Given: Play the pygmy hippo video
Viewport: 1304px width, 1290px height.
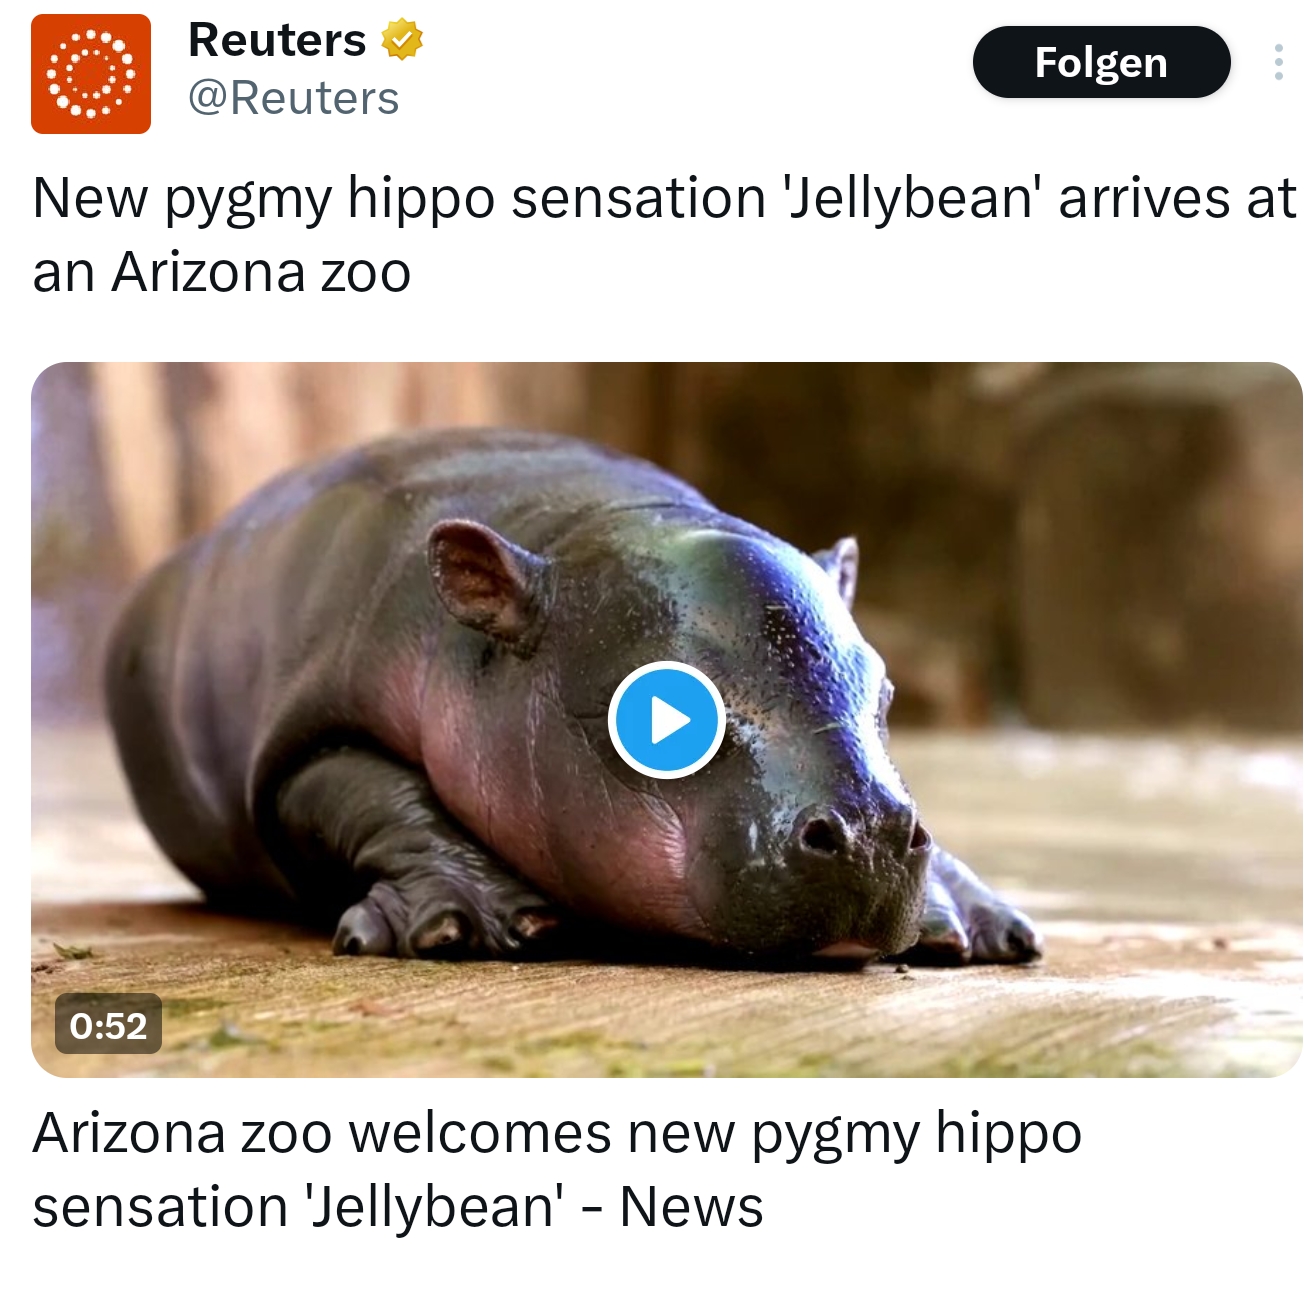Looking at the screenshot, I should pos(667,720).
